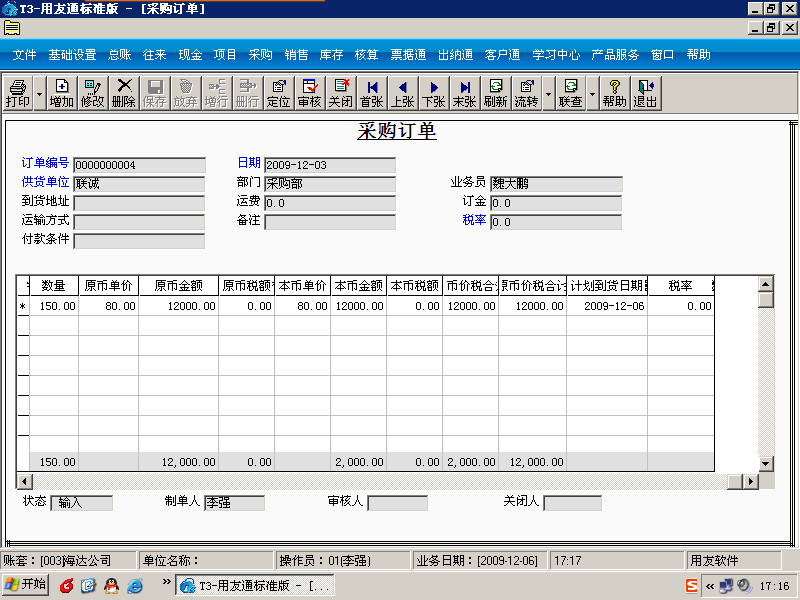Image resolution: width=800 pixels, height=600 pixels.
Task: Click the 增加 add toolbar icon
Action: pyautogui.click(x=62, y=93)
